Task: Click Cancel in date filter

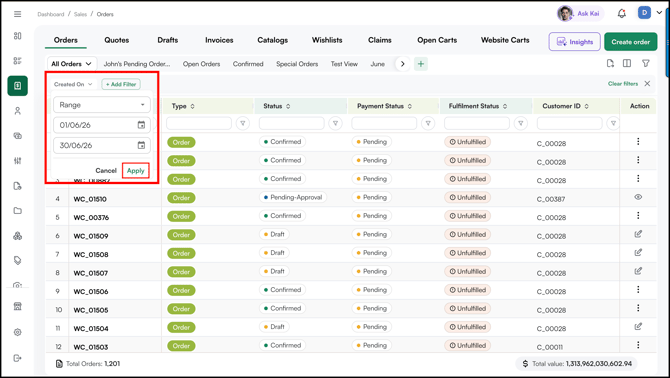Action: [x=106, y=170]
